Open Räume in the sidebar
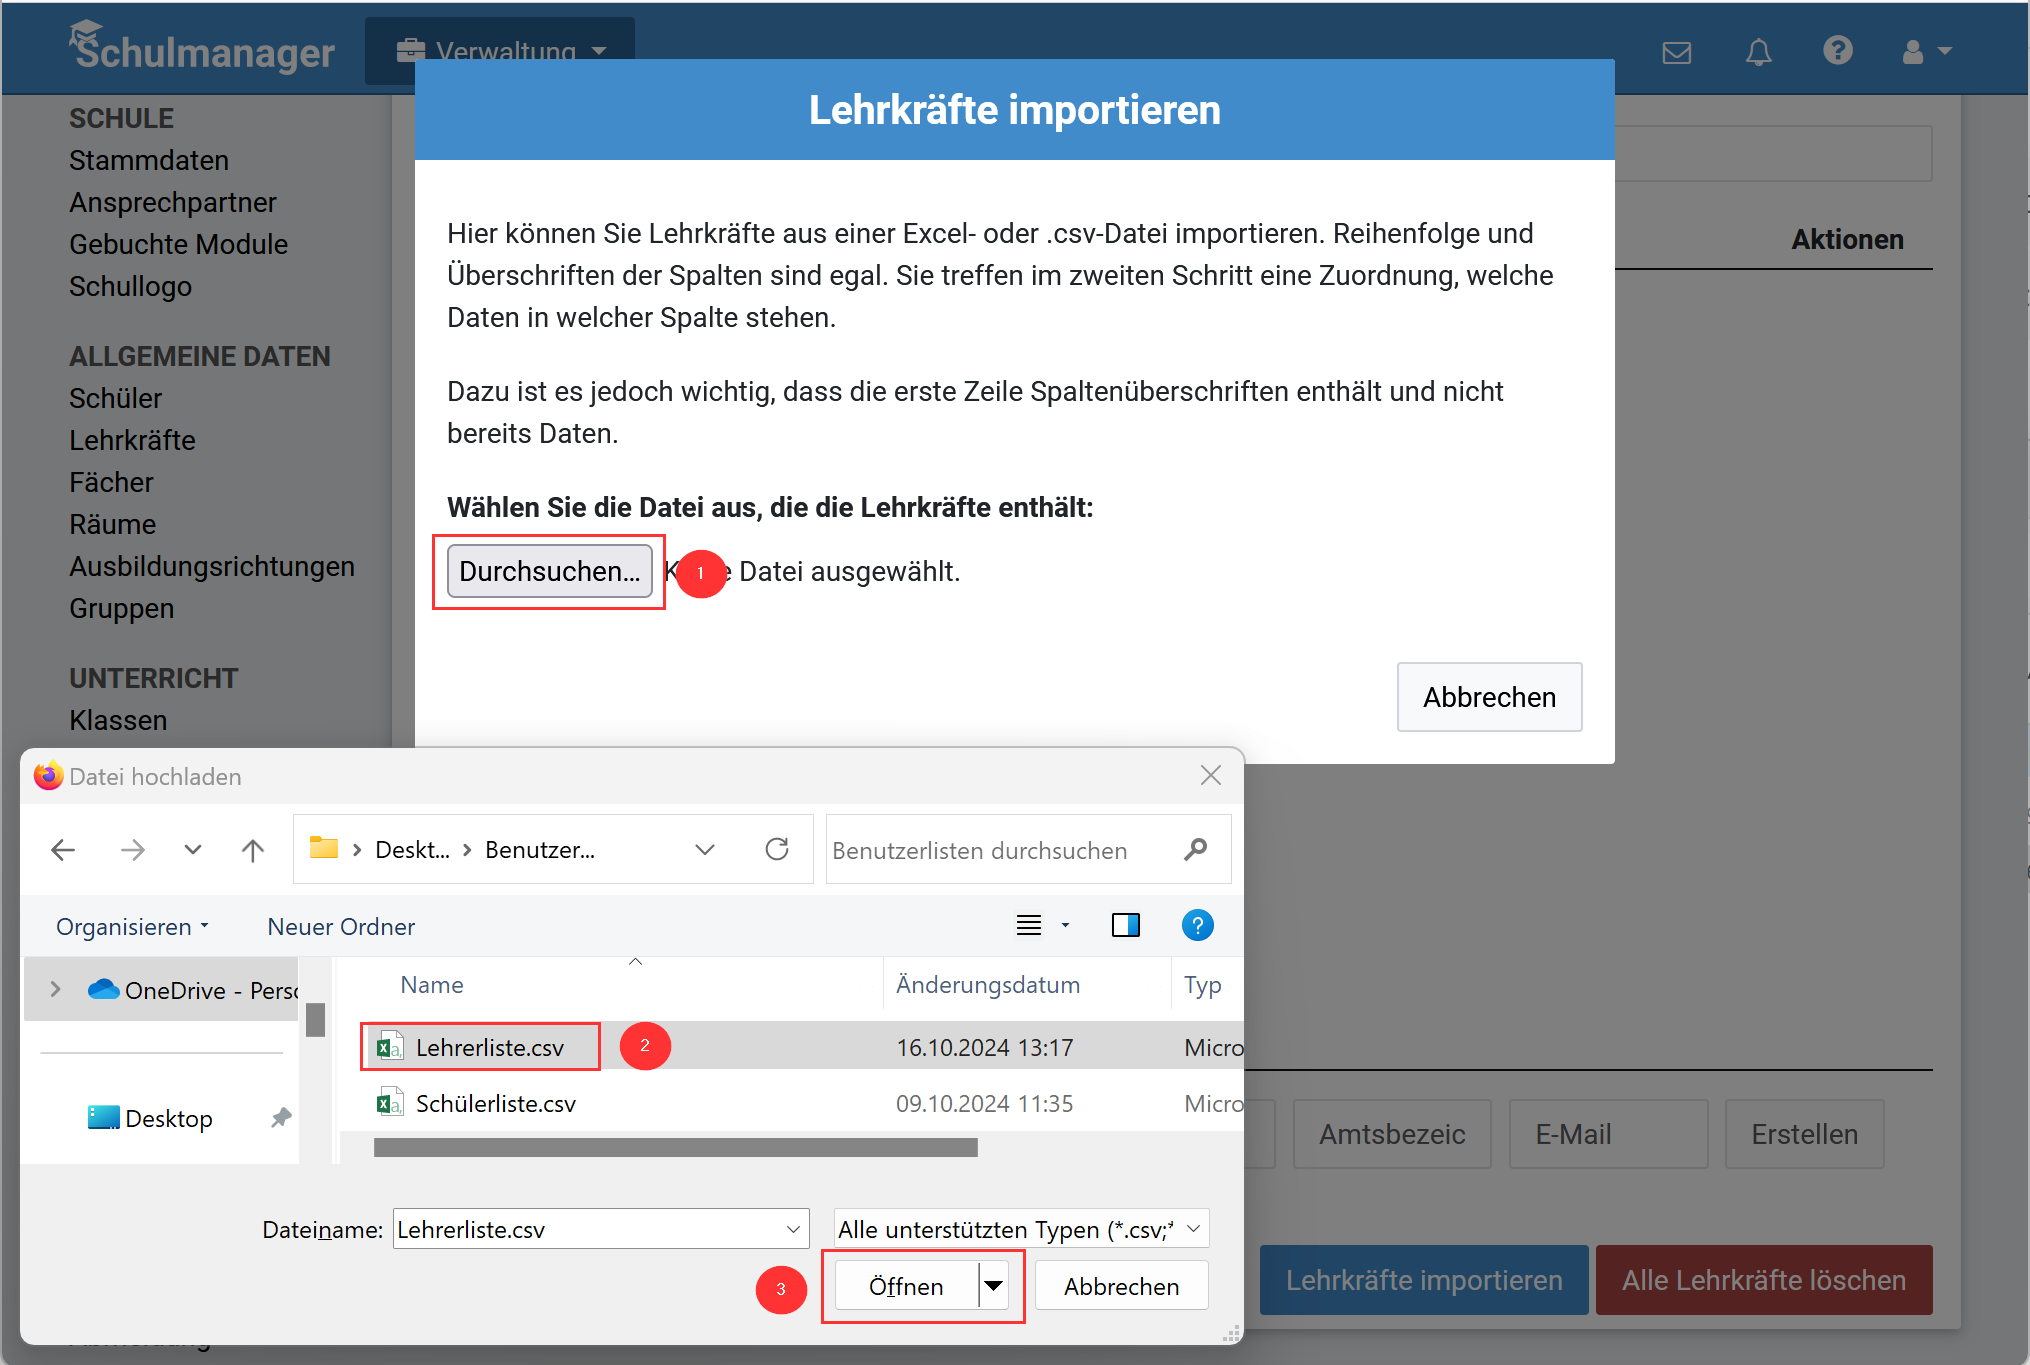 113,524
